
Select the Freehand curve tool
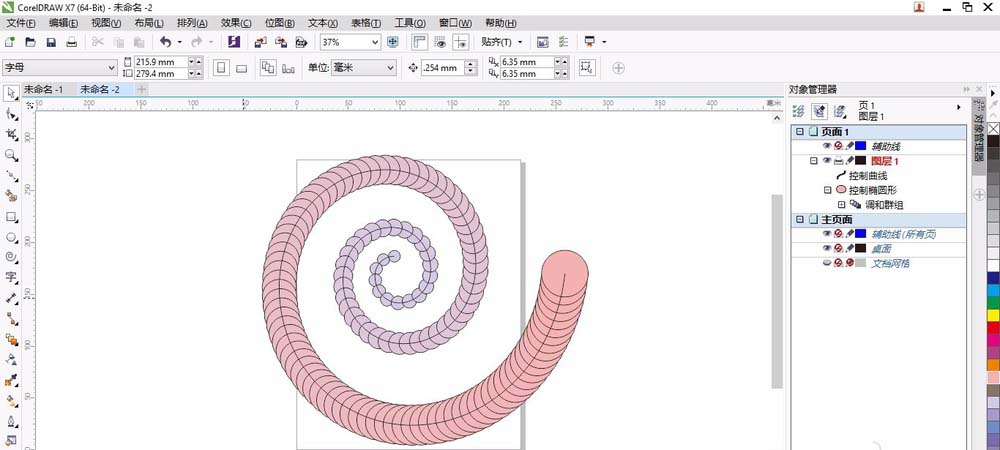tap(11, 175)
